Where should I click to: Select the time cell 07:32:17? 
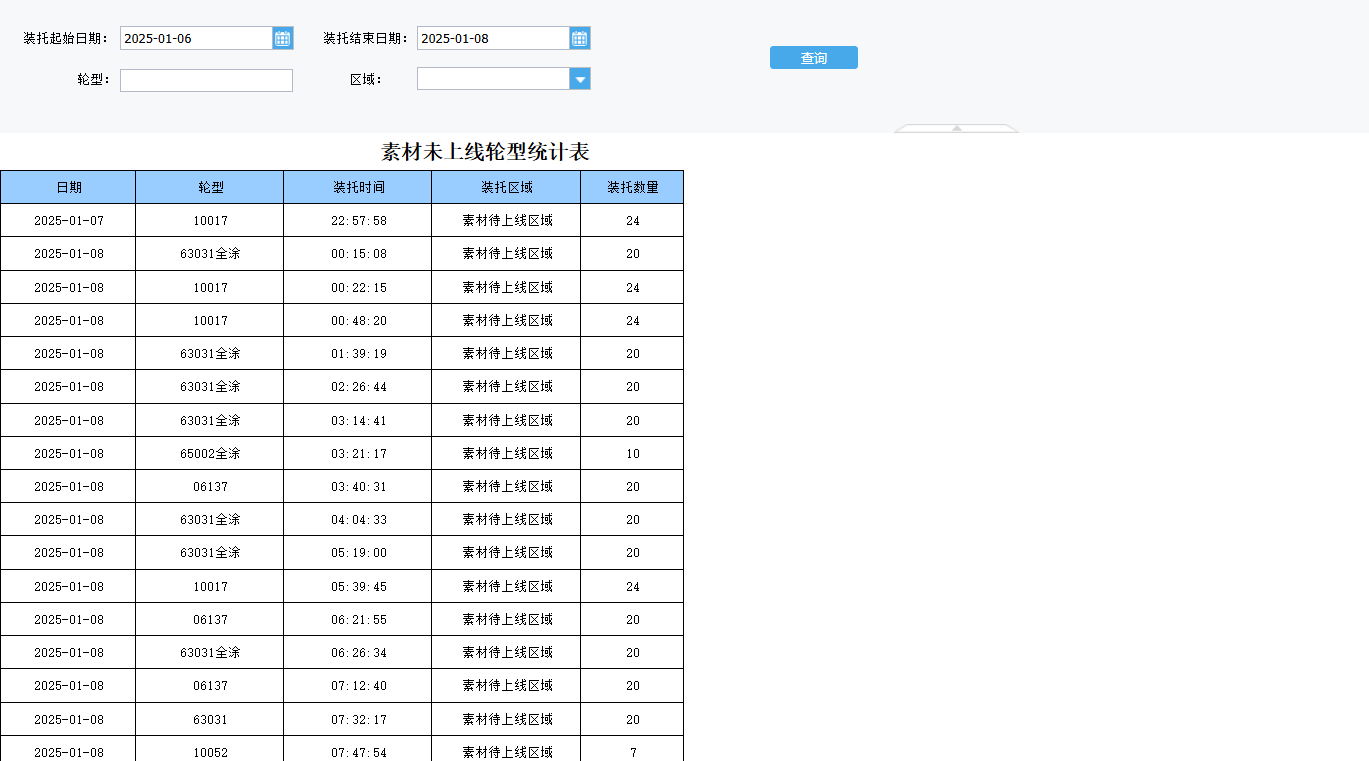point(359,720)
